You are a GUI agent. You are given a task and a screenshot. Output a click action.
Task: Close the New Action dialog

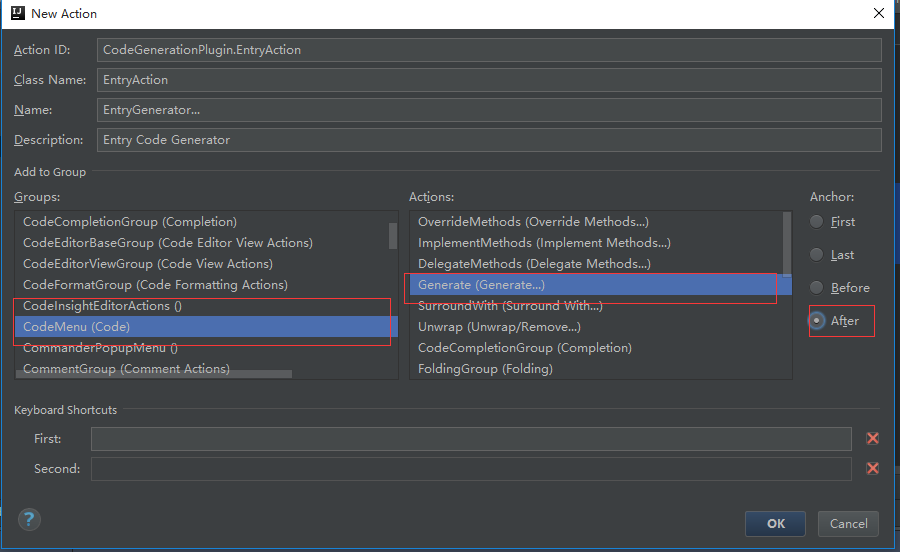(879, 13)
